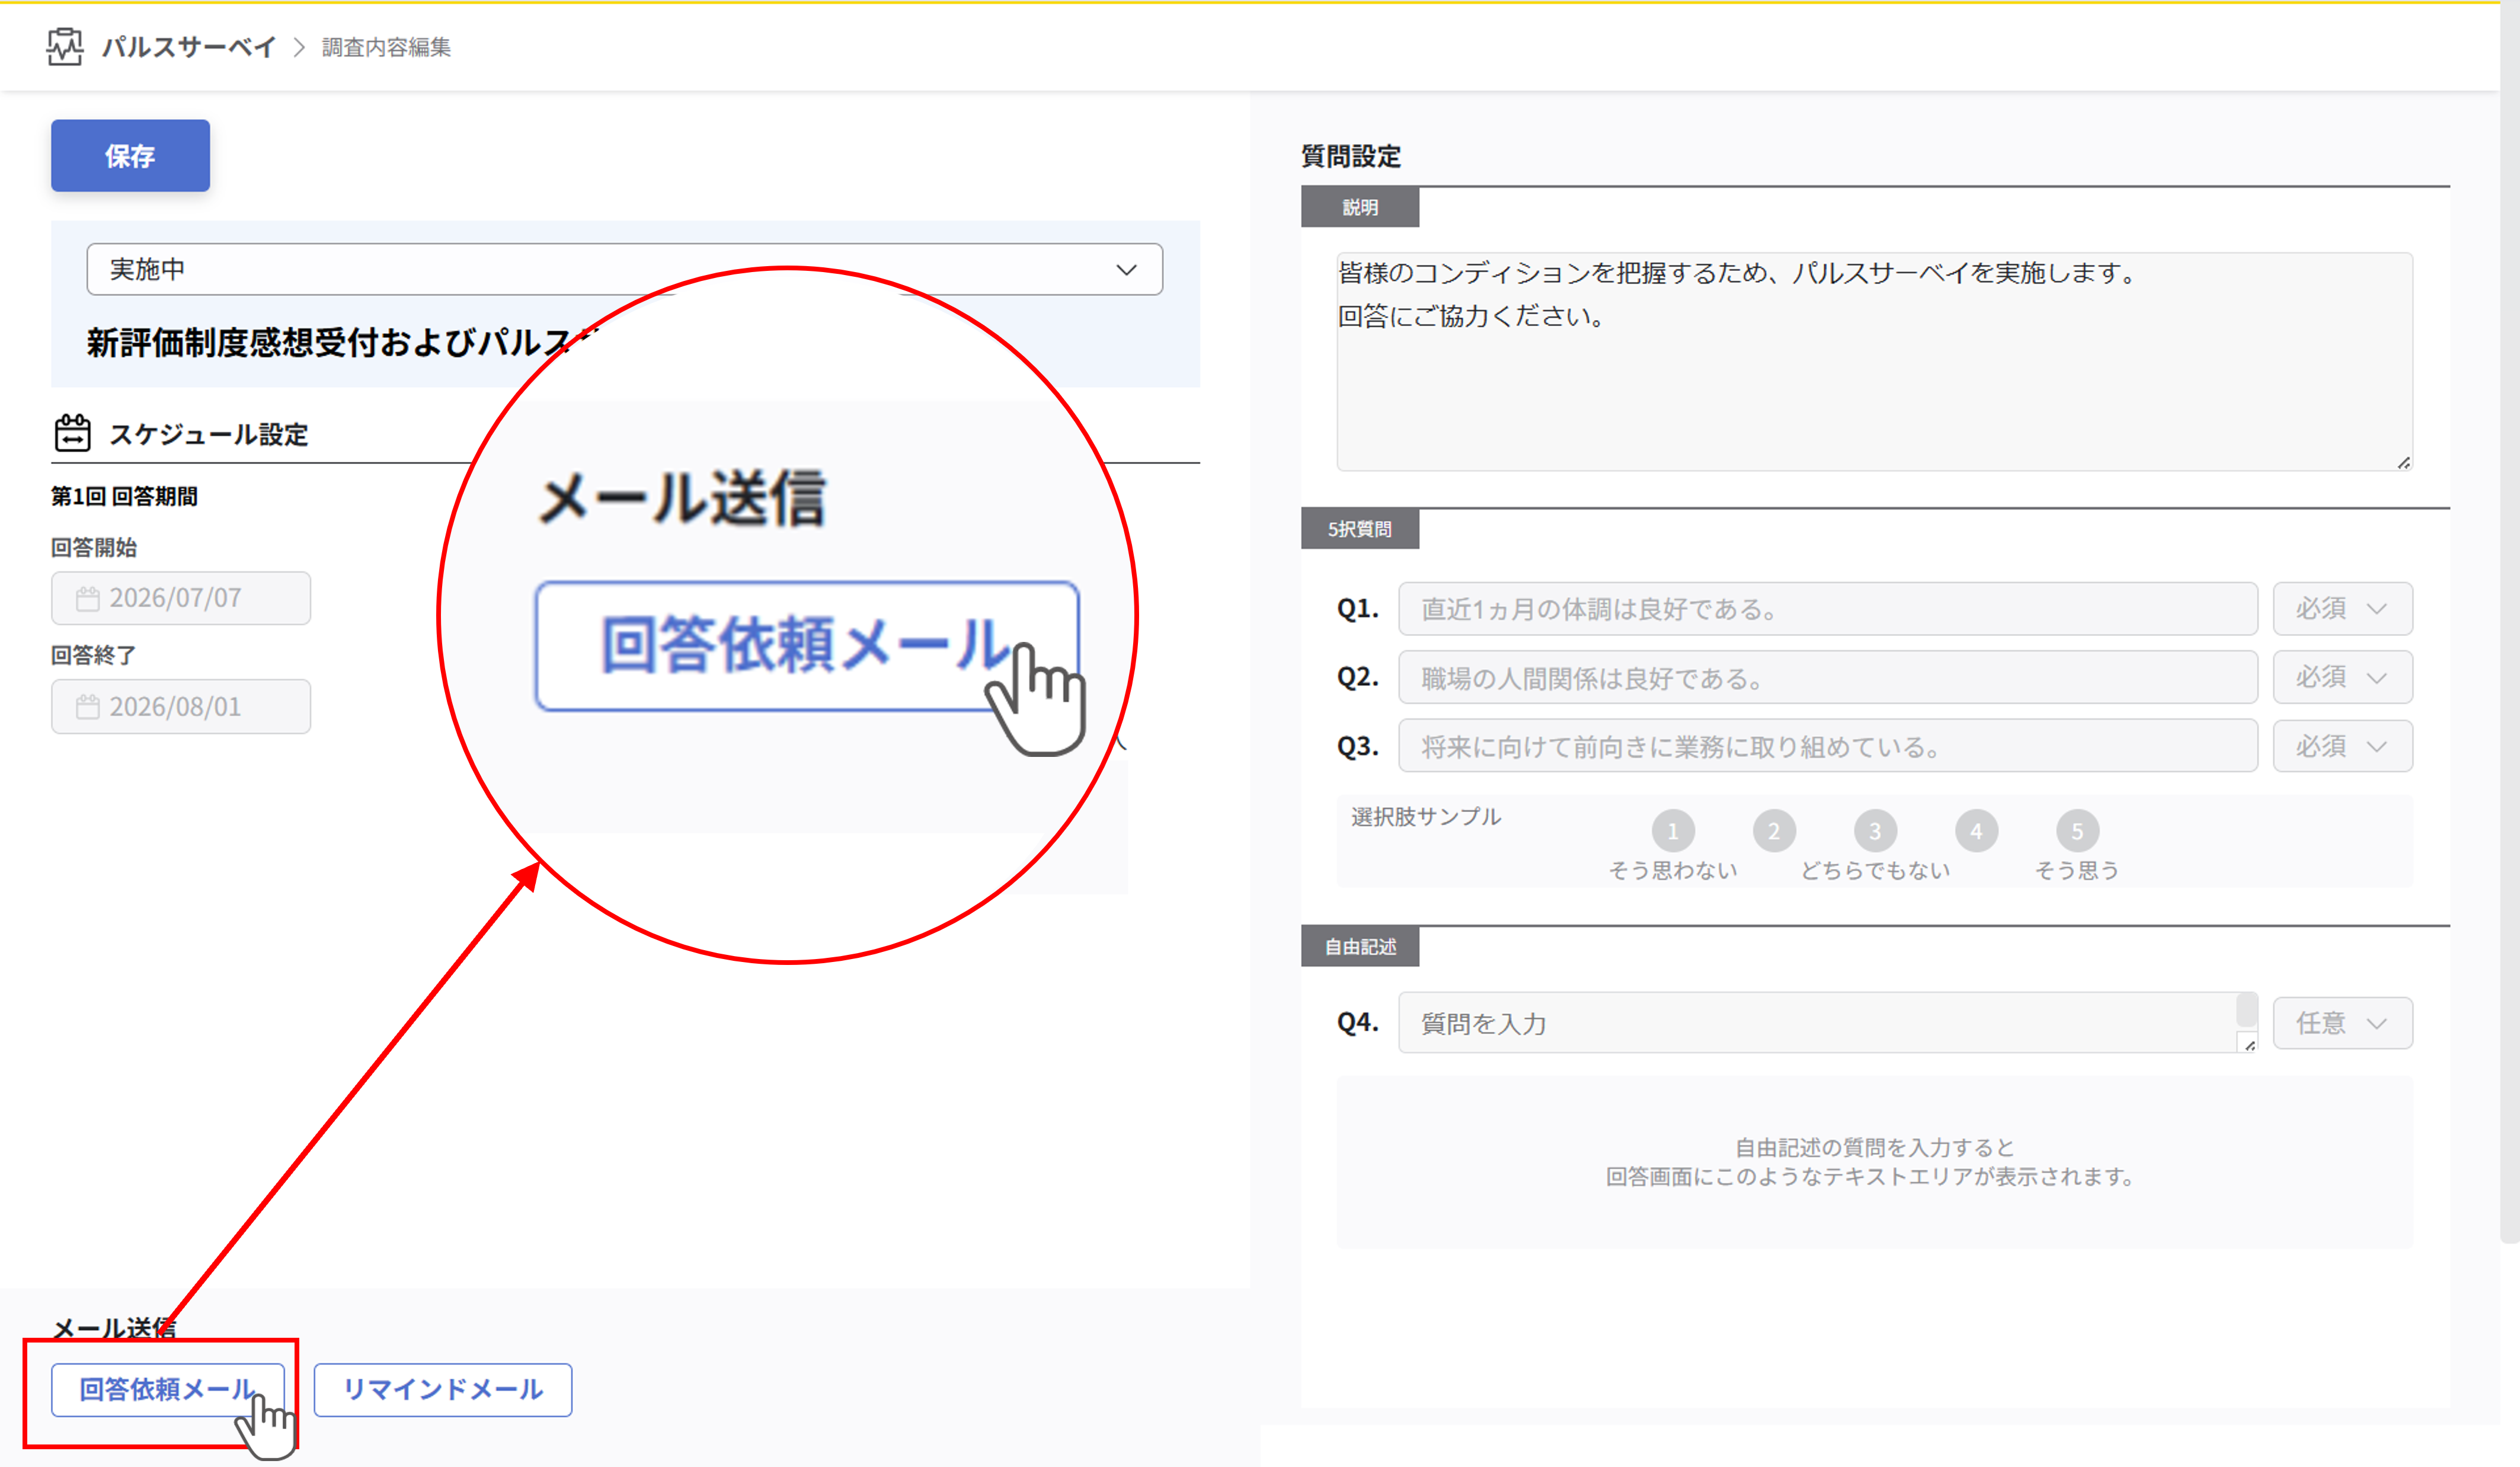
Task: Select sample choice 2
Action: tap(1773, 831)
